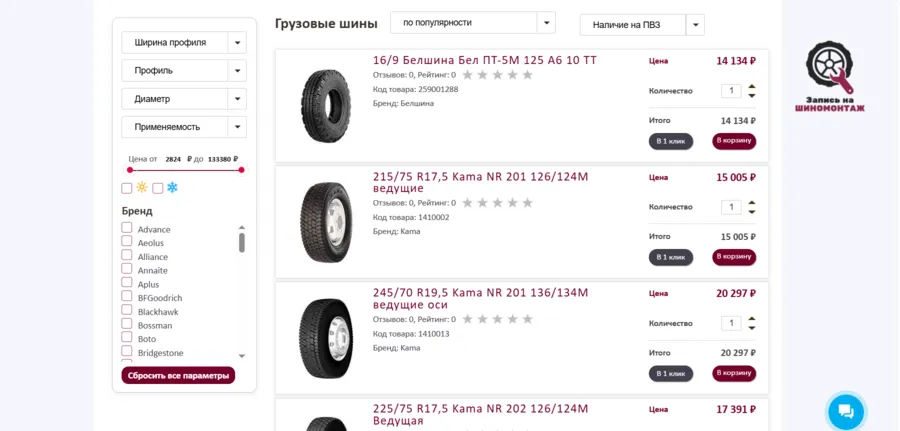Open the Kama 245/70 tire thumbnail image

326,338
